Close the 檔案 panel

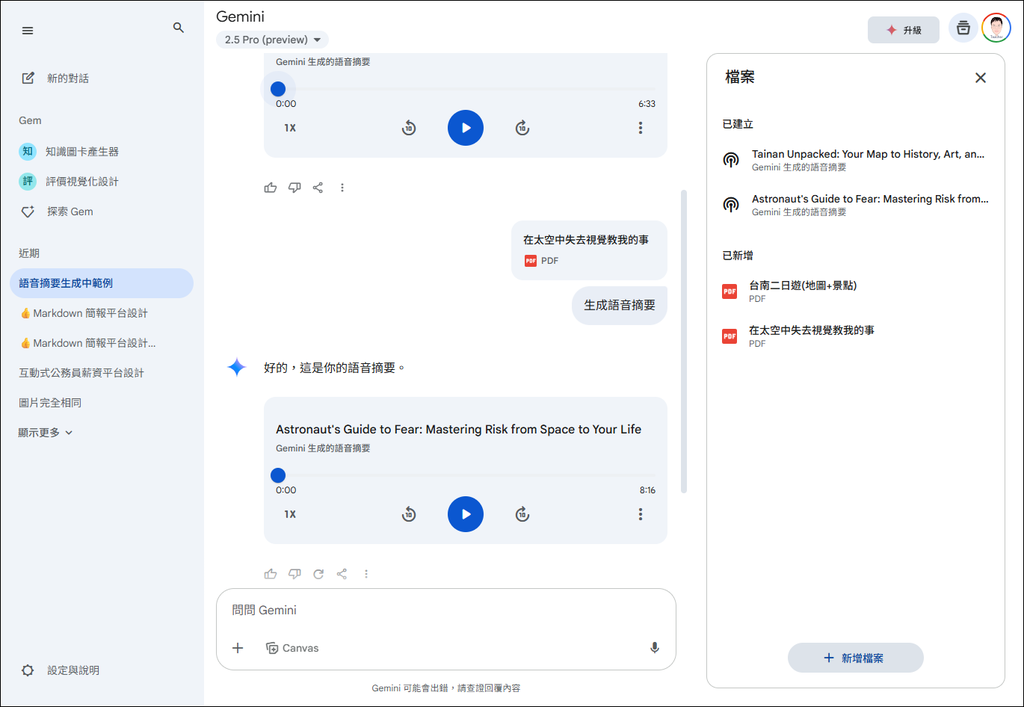point(980,78)
